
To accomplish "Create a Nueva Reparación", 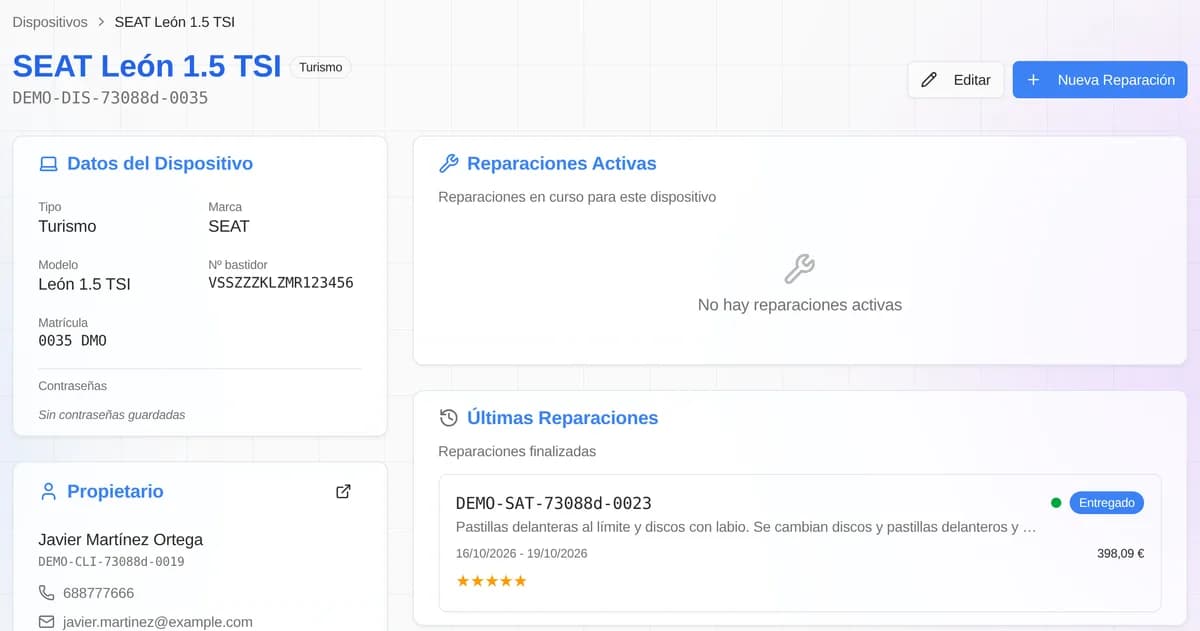I will [x=1100, y=80].
